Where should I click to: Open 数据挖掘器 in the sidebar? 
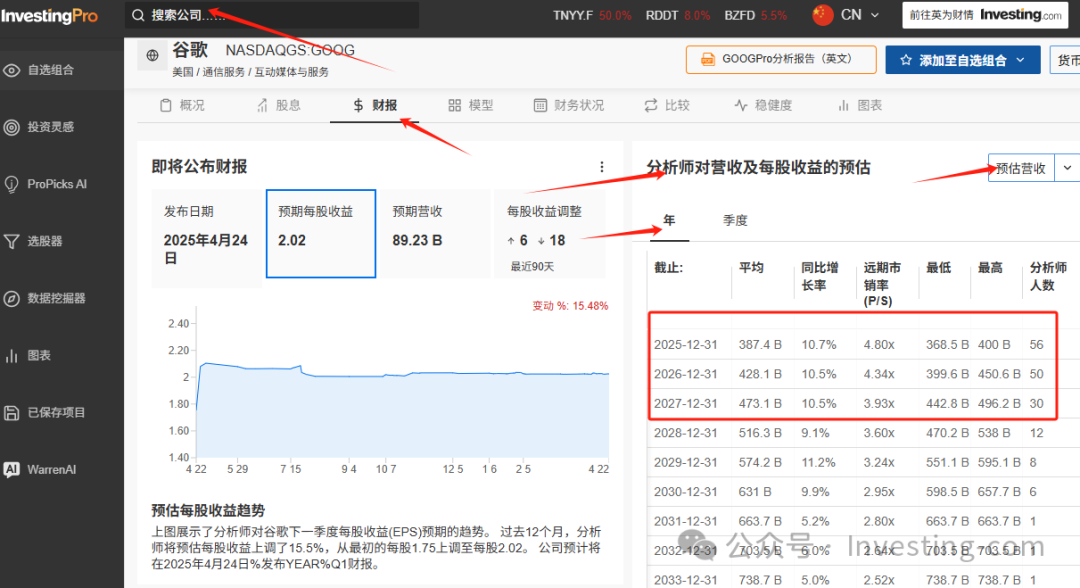(62, 299)
